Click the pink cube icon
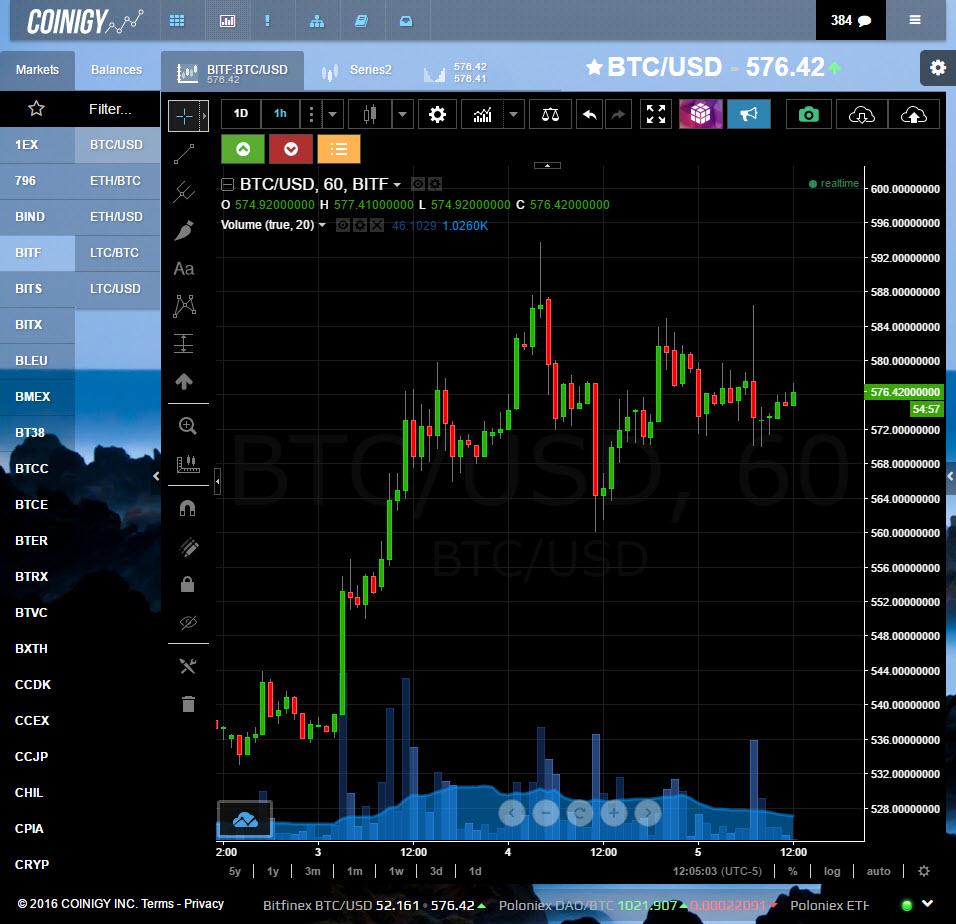Image resolution: width=956 pixels, height=924 pixels. click(x=701, y=115)
